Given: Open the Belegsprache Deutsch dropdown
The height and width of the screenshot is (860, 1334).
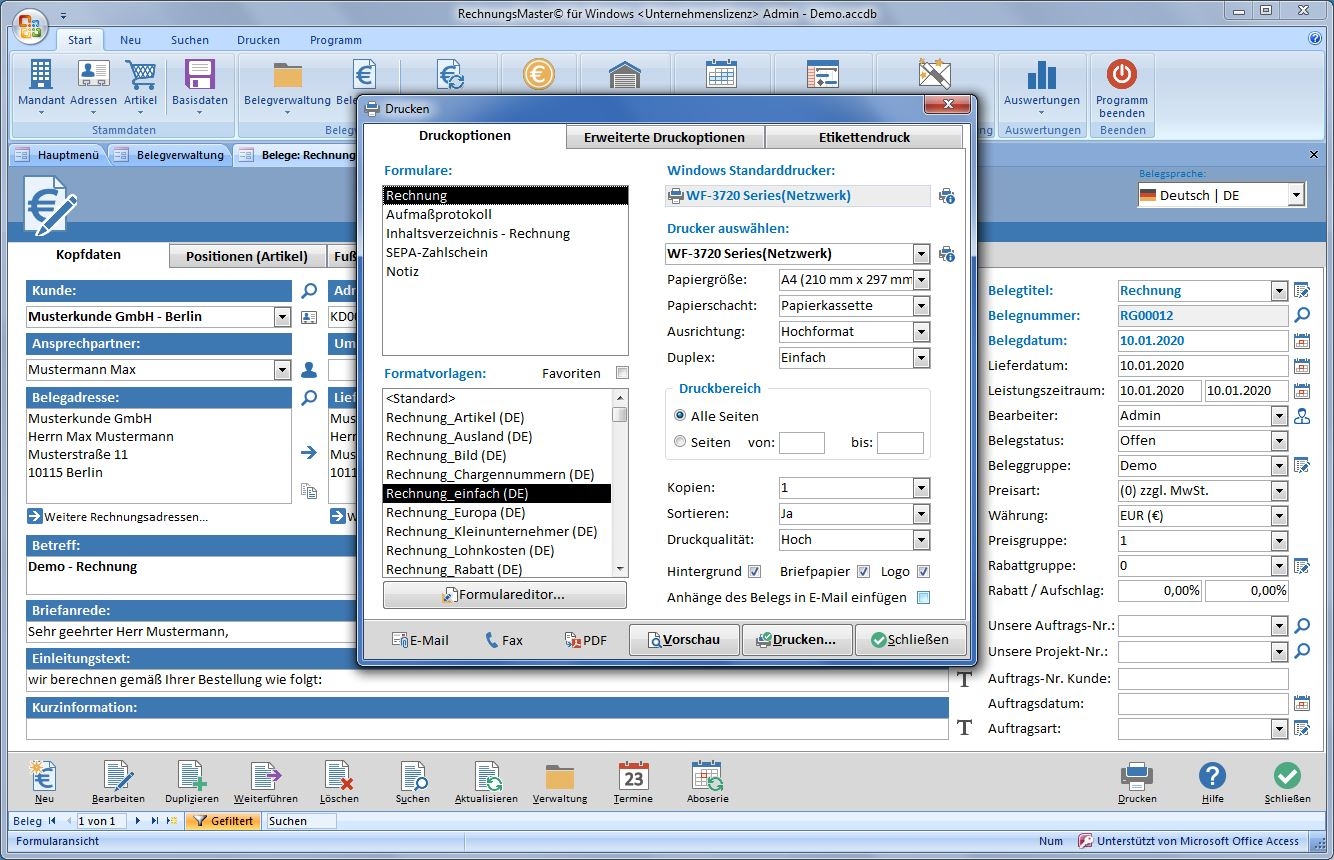Looking at the screenshot, I should (x=1296, y=195).
